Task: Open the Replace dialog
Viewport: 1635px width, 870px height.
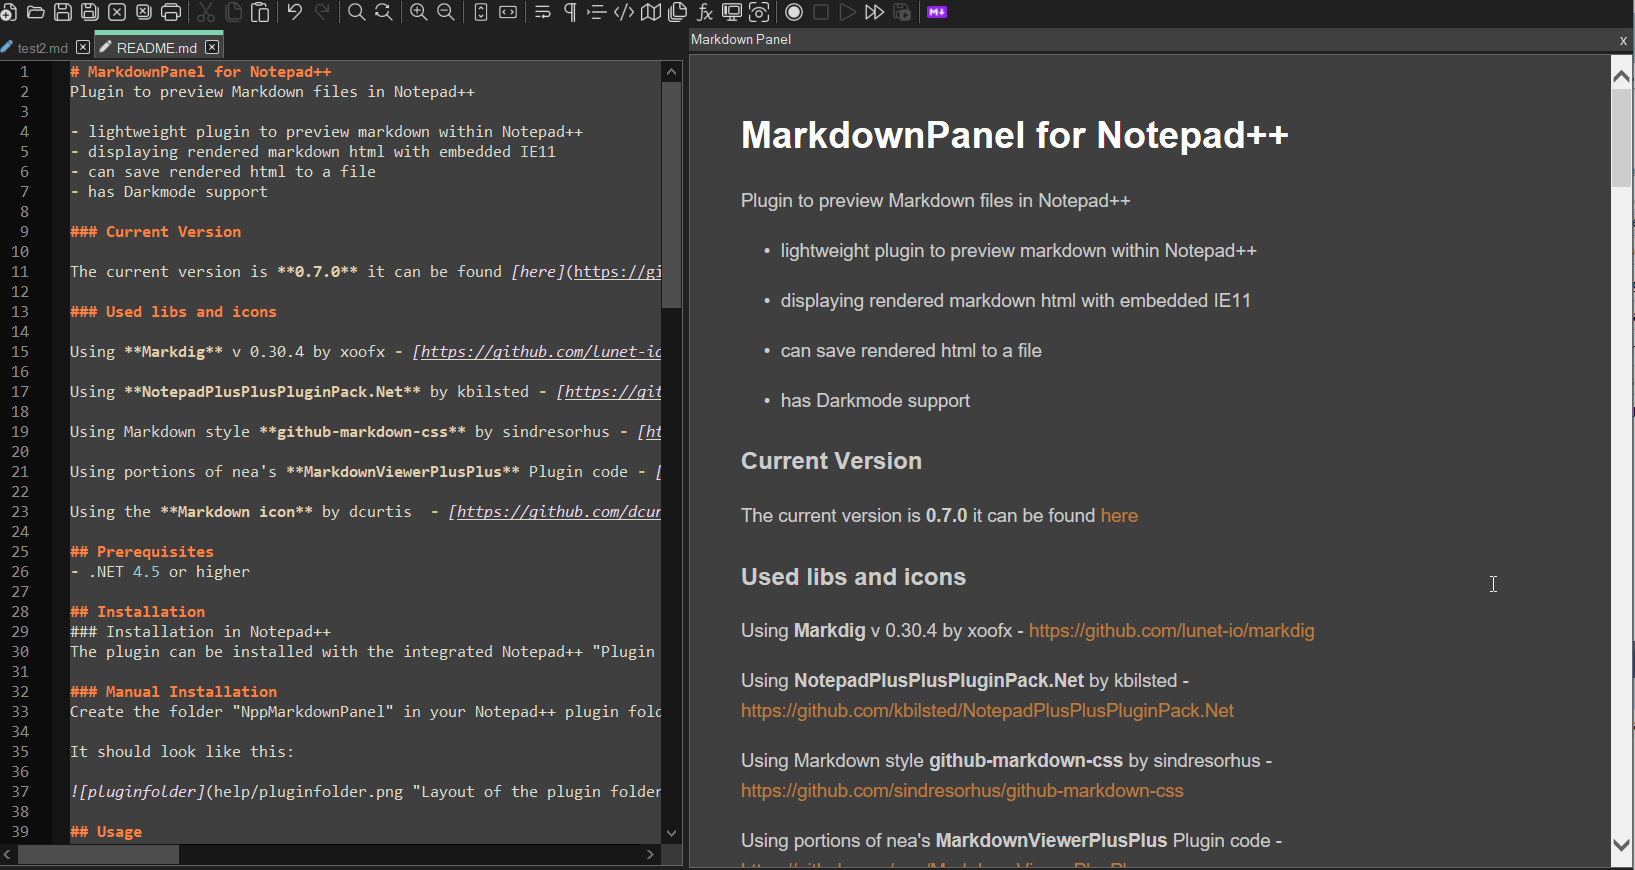Action: tap(383, 12)
